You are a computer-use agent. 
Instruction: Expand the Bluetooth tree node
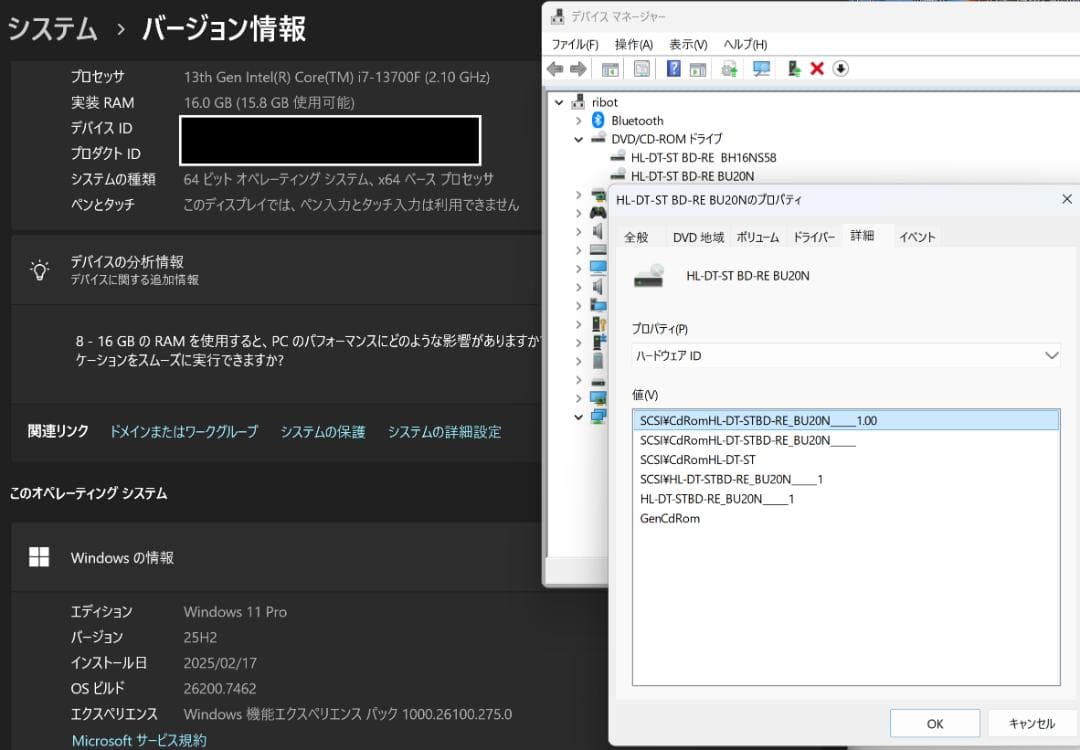[578, 120]
